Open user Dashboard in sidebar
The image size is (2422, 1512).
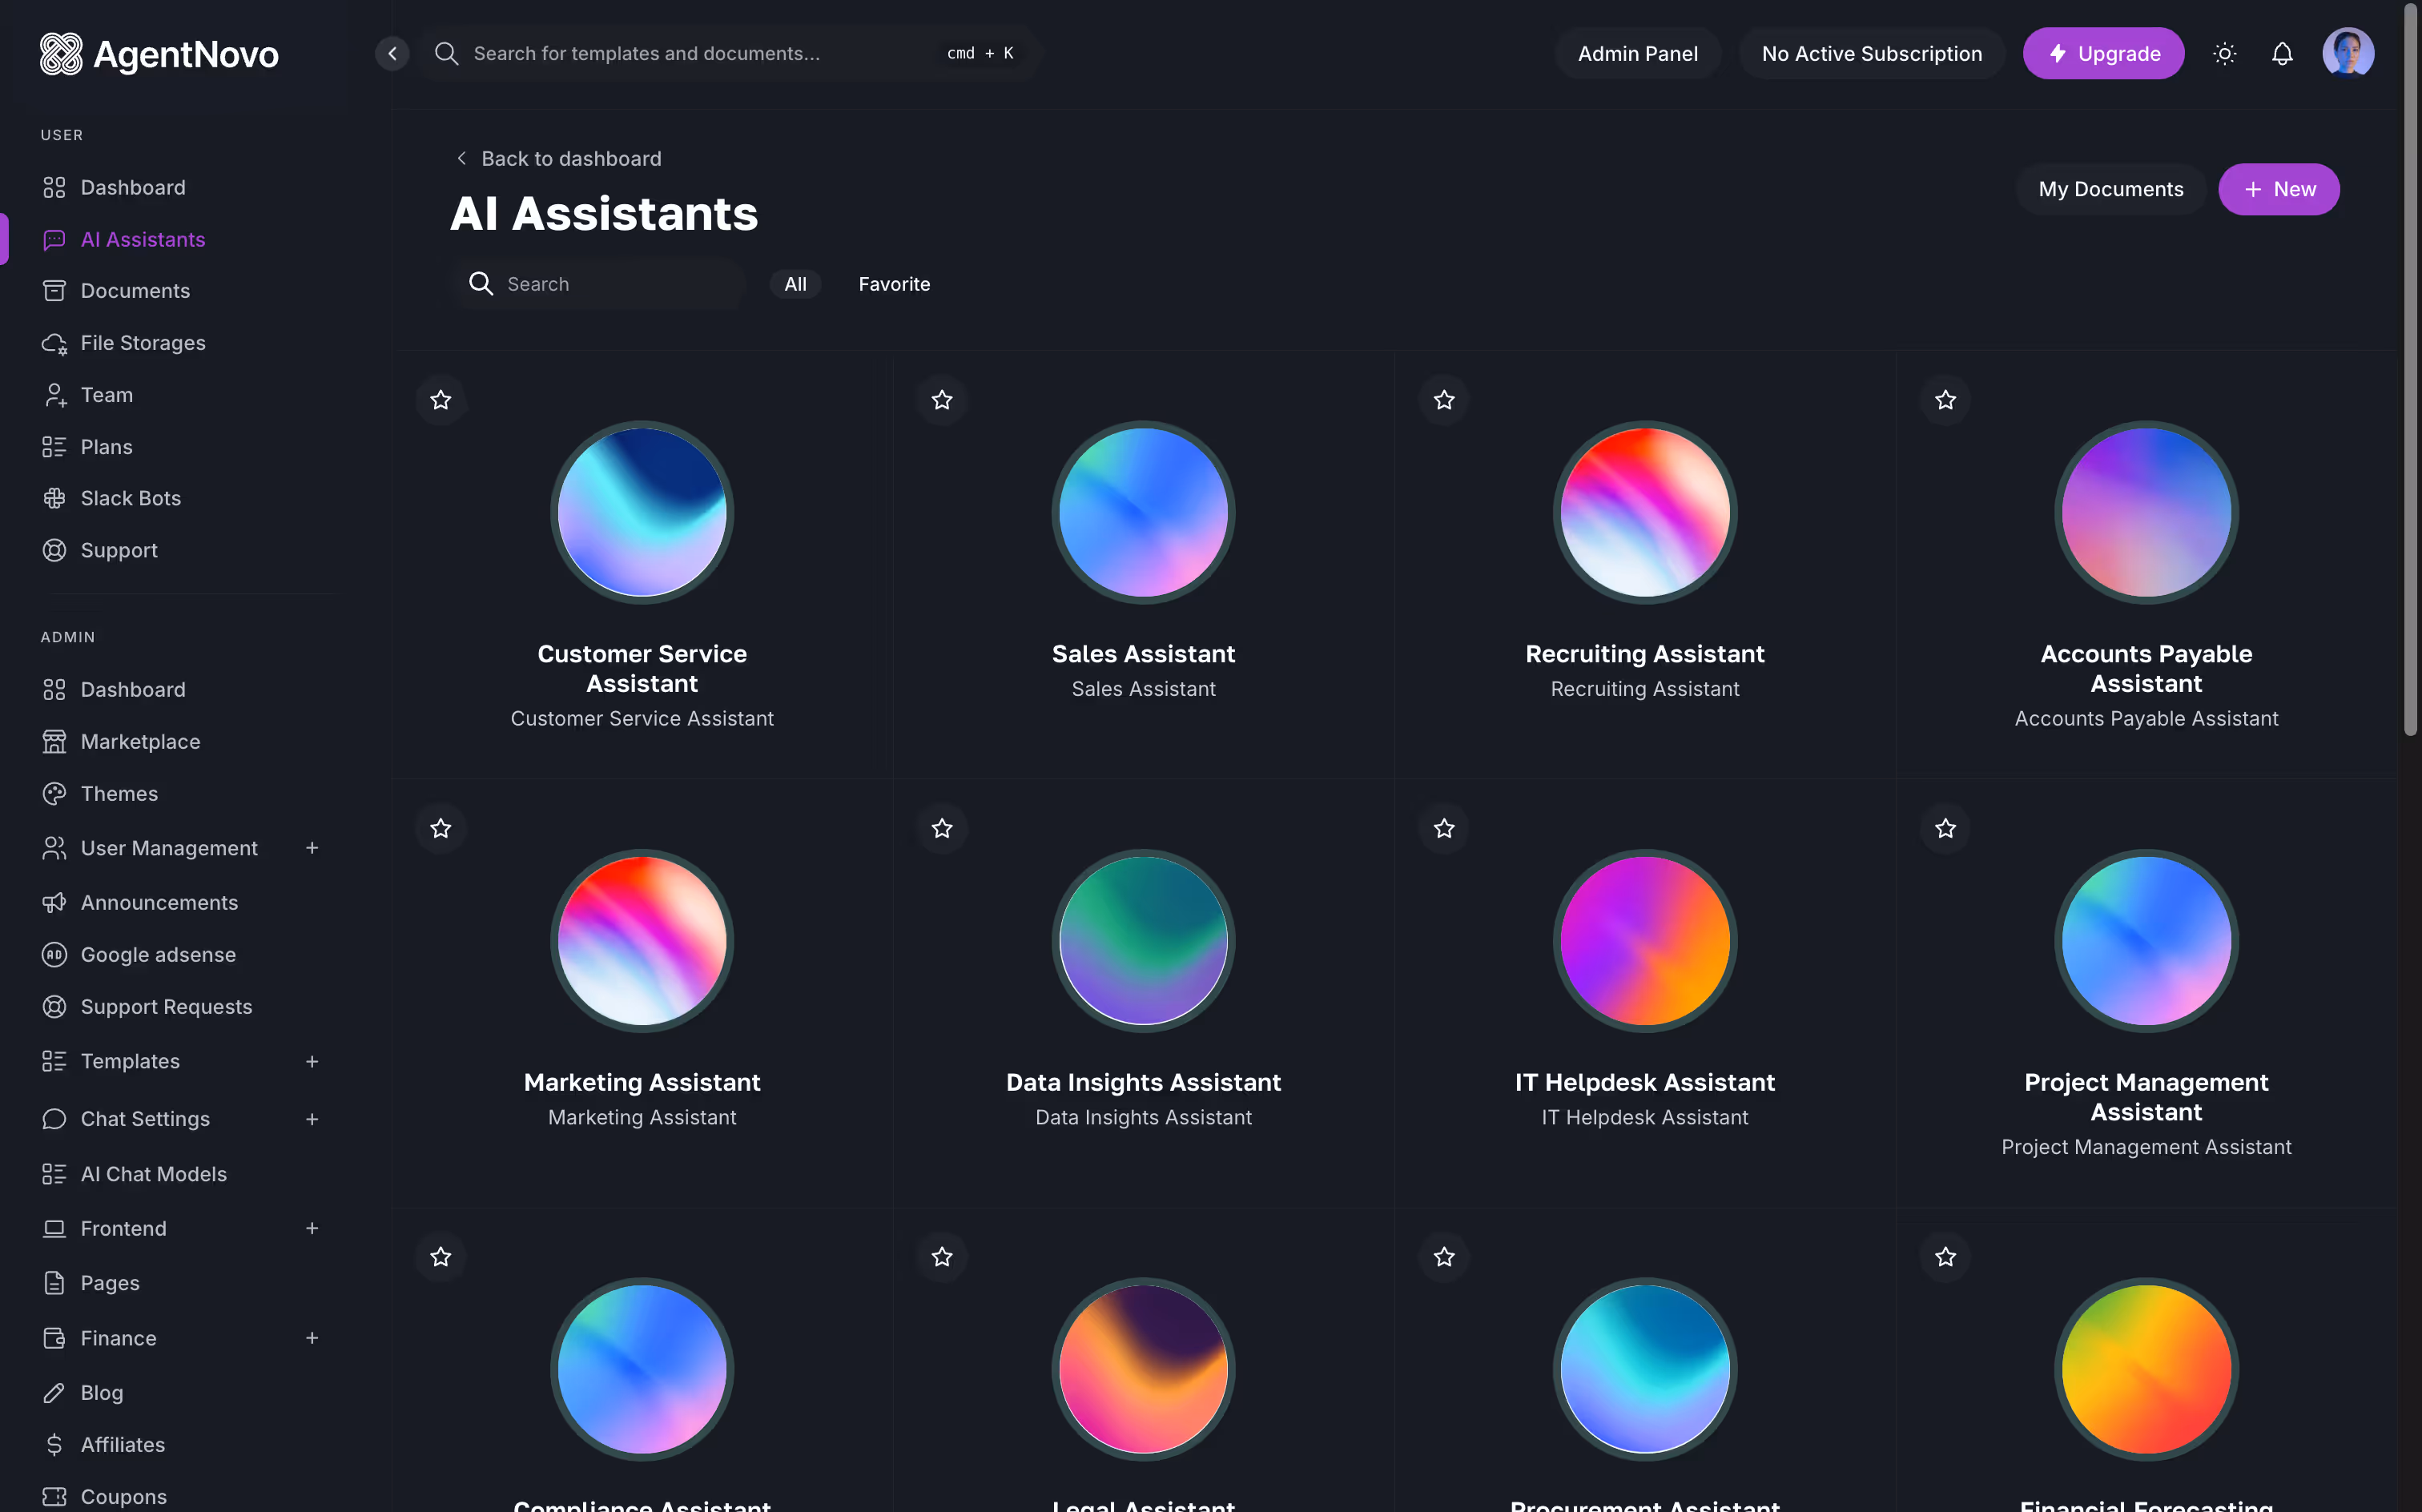click(133, 188)
